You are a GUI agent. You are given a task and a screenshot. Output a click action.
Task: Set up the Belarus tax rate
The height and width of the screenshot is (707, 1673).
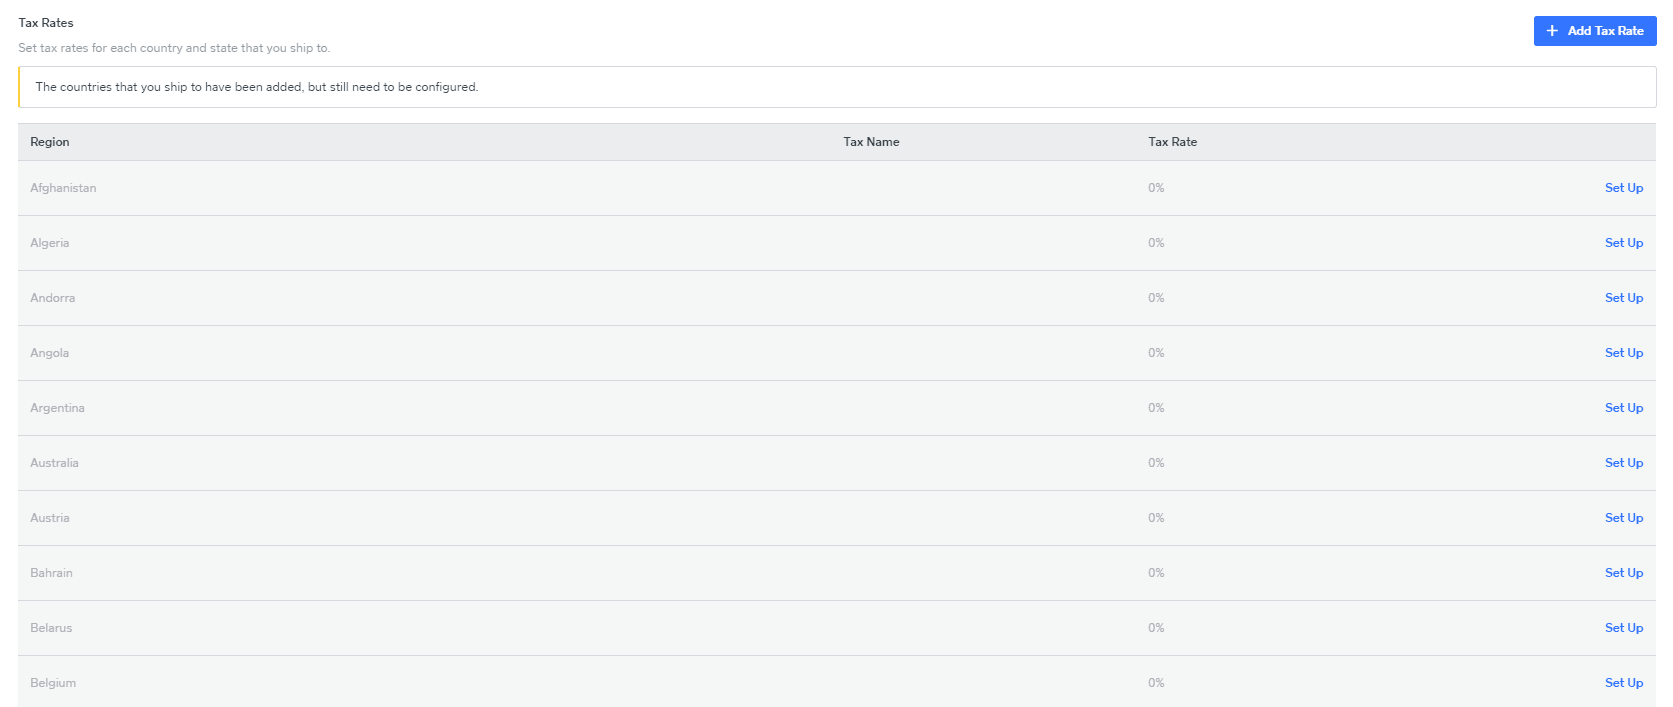1623,628
